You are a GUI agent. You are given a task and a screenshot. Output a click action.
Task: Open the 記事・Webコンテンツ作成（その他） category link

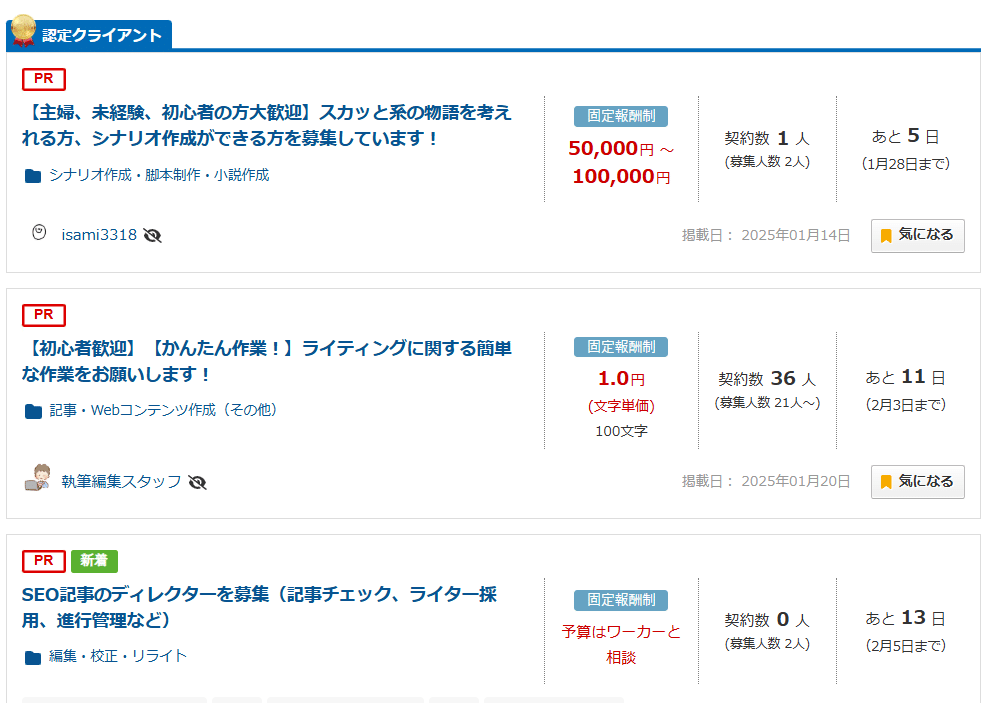(x=163, y=410)
